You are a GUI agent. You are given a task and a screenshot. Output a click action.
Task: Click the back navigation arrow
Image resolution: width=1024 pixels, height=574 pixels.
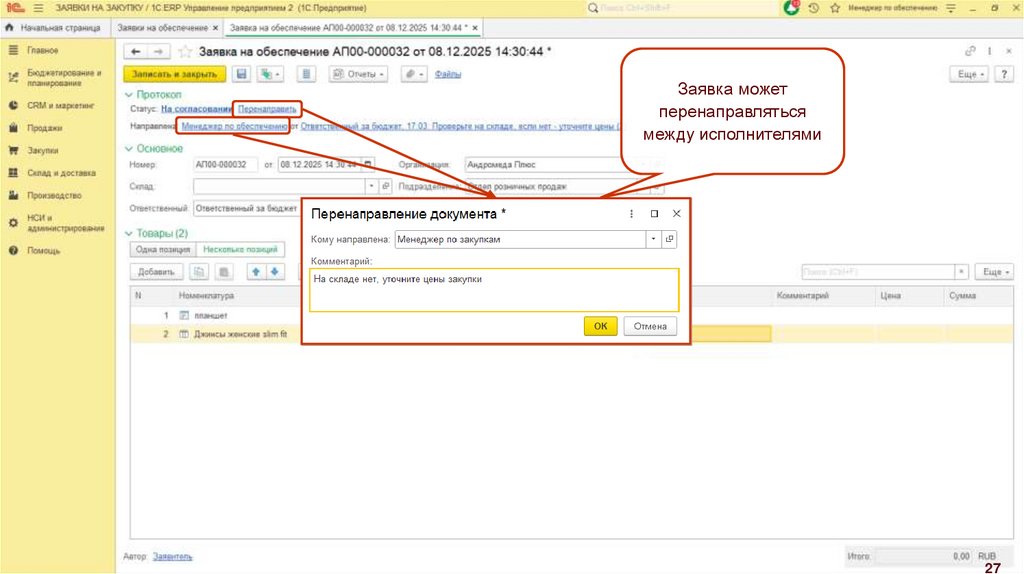pyautogui.click(x=135, y=52)
